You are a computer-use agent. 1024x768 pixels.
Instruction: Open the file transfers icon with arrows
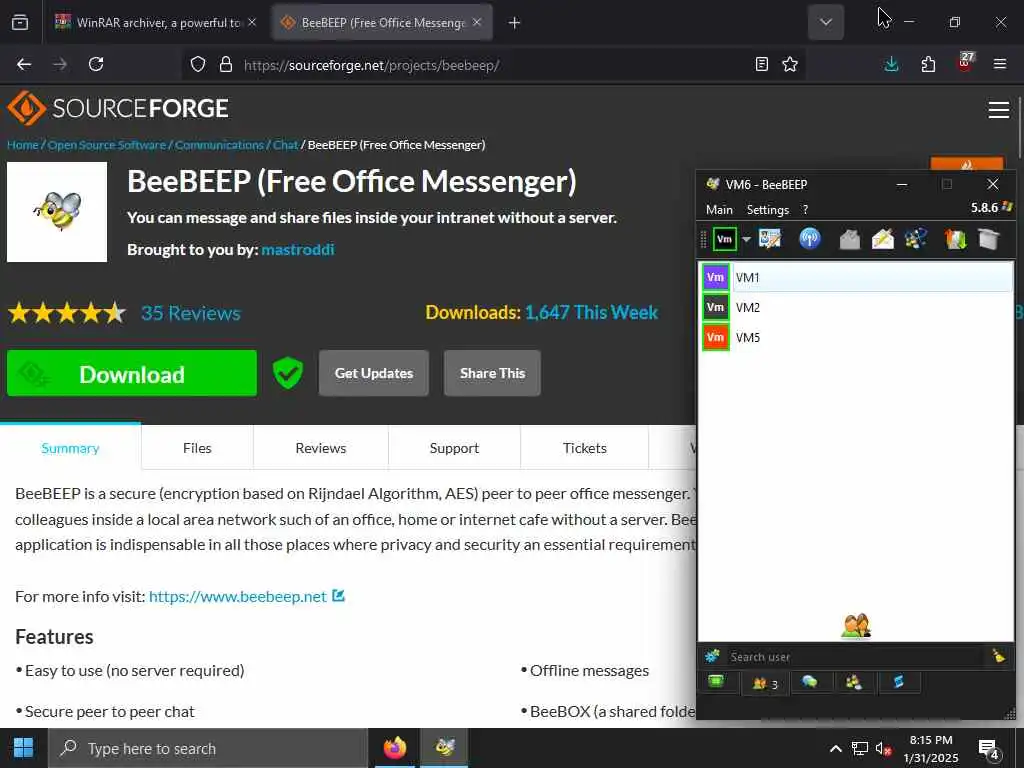tap(955, 239)
